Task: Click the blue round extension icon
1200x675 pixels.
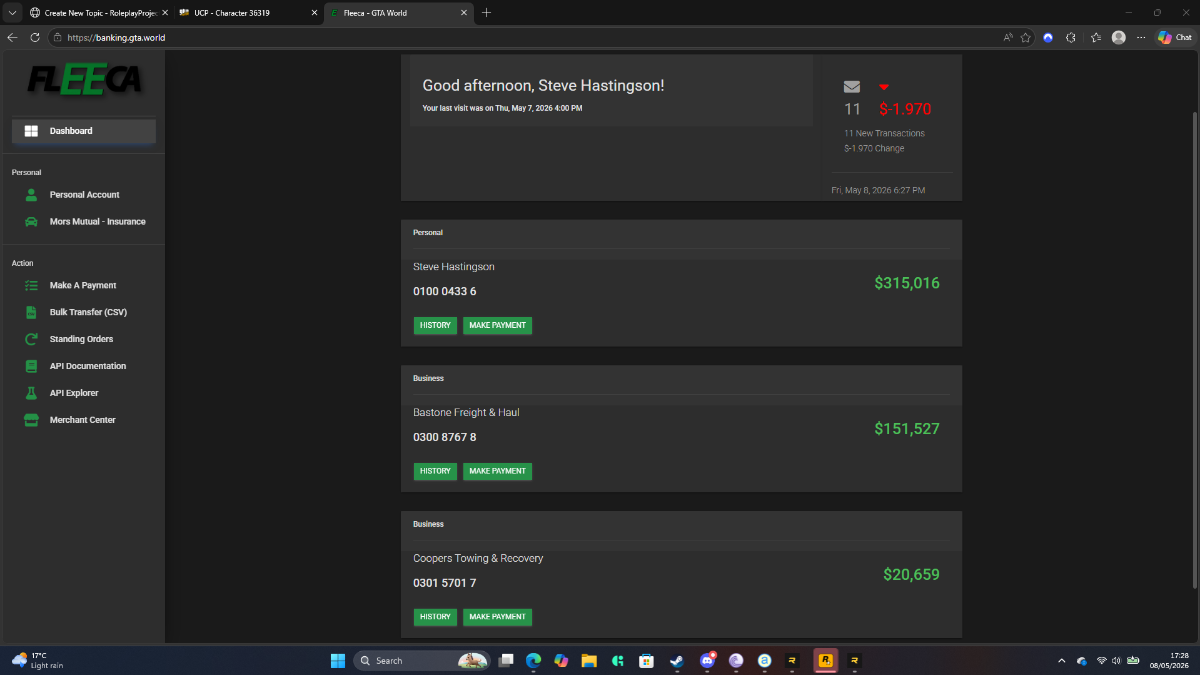Action: [x=1048, y=37]
